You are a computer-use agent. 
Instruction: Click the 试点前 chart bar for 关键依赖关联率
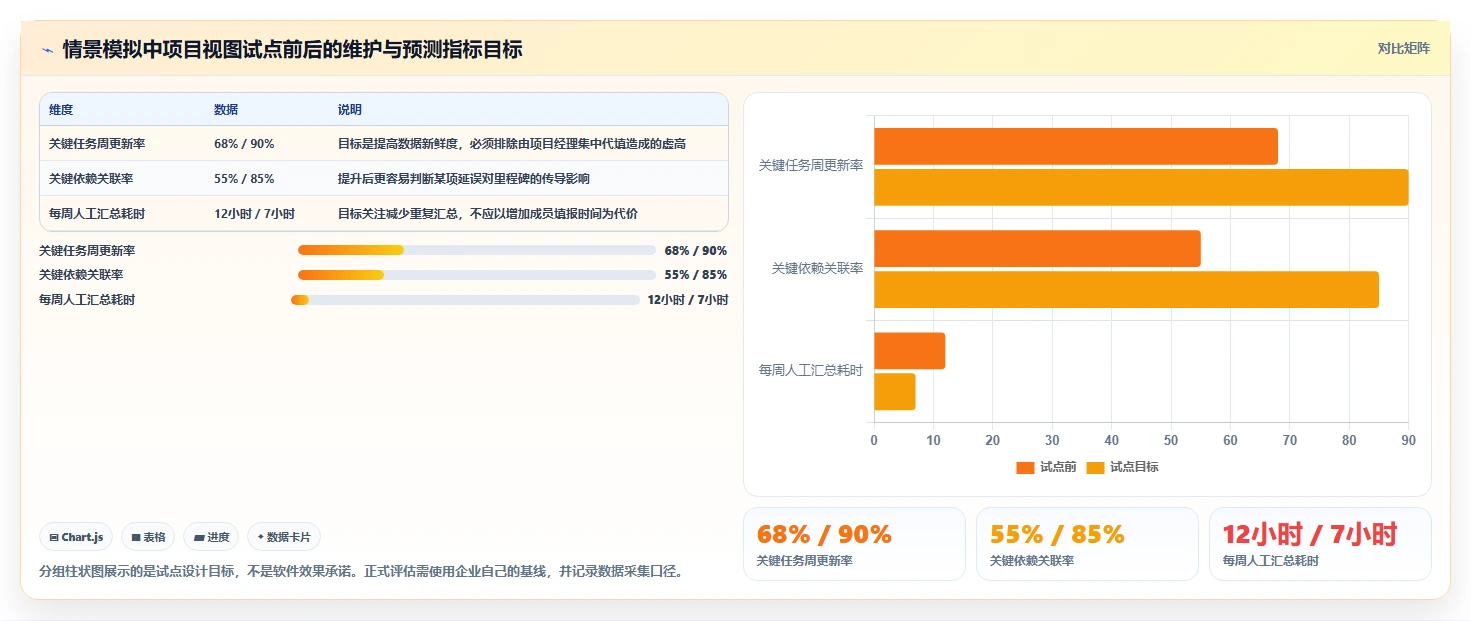coord(1037,249)
